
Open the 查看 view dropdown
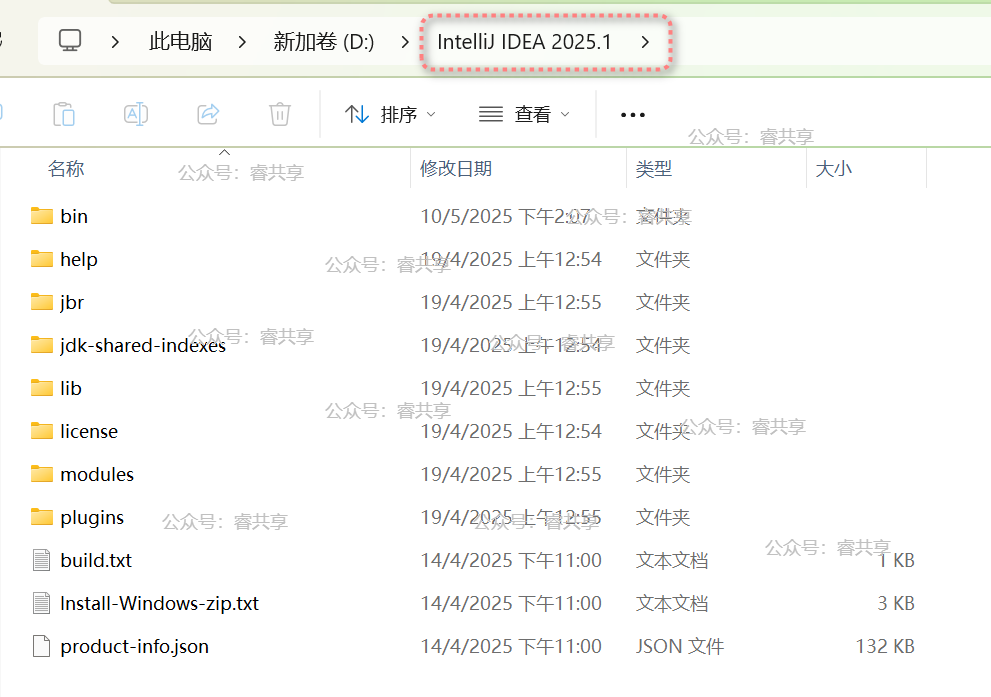(x=524, y=114)
